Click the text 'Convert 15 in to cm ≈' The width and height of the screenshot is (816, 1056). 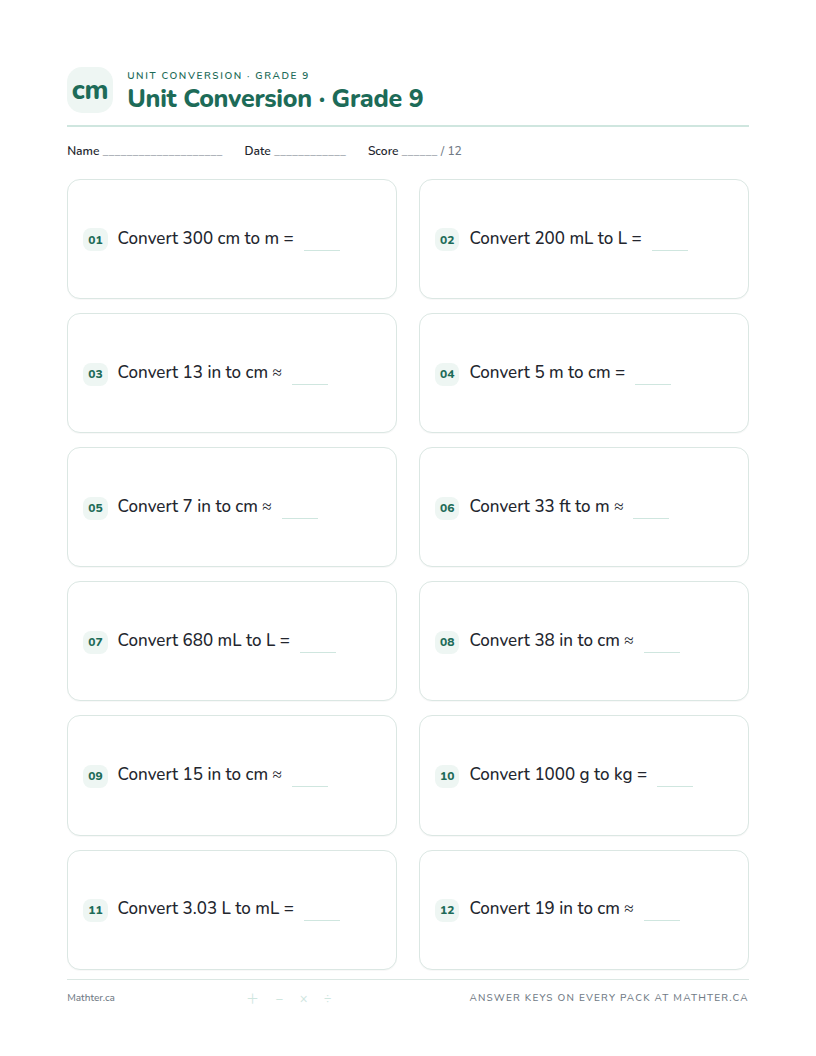point(200,774)
